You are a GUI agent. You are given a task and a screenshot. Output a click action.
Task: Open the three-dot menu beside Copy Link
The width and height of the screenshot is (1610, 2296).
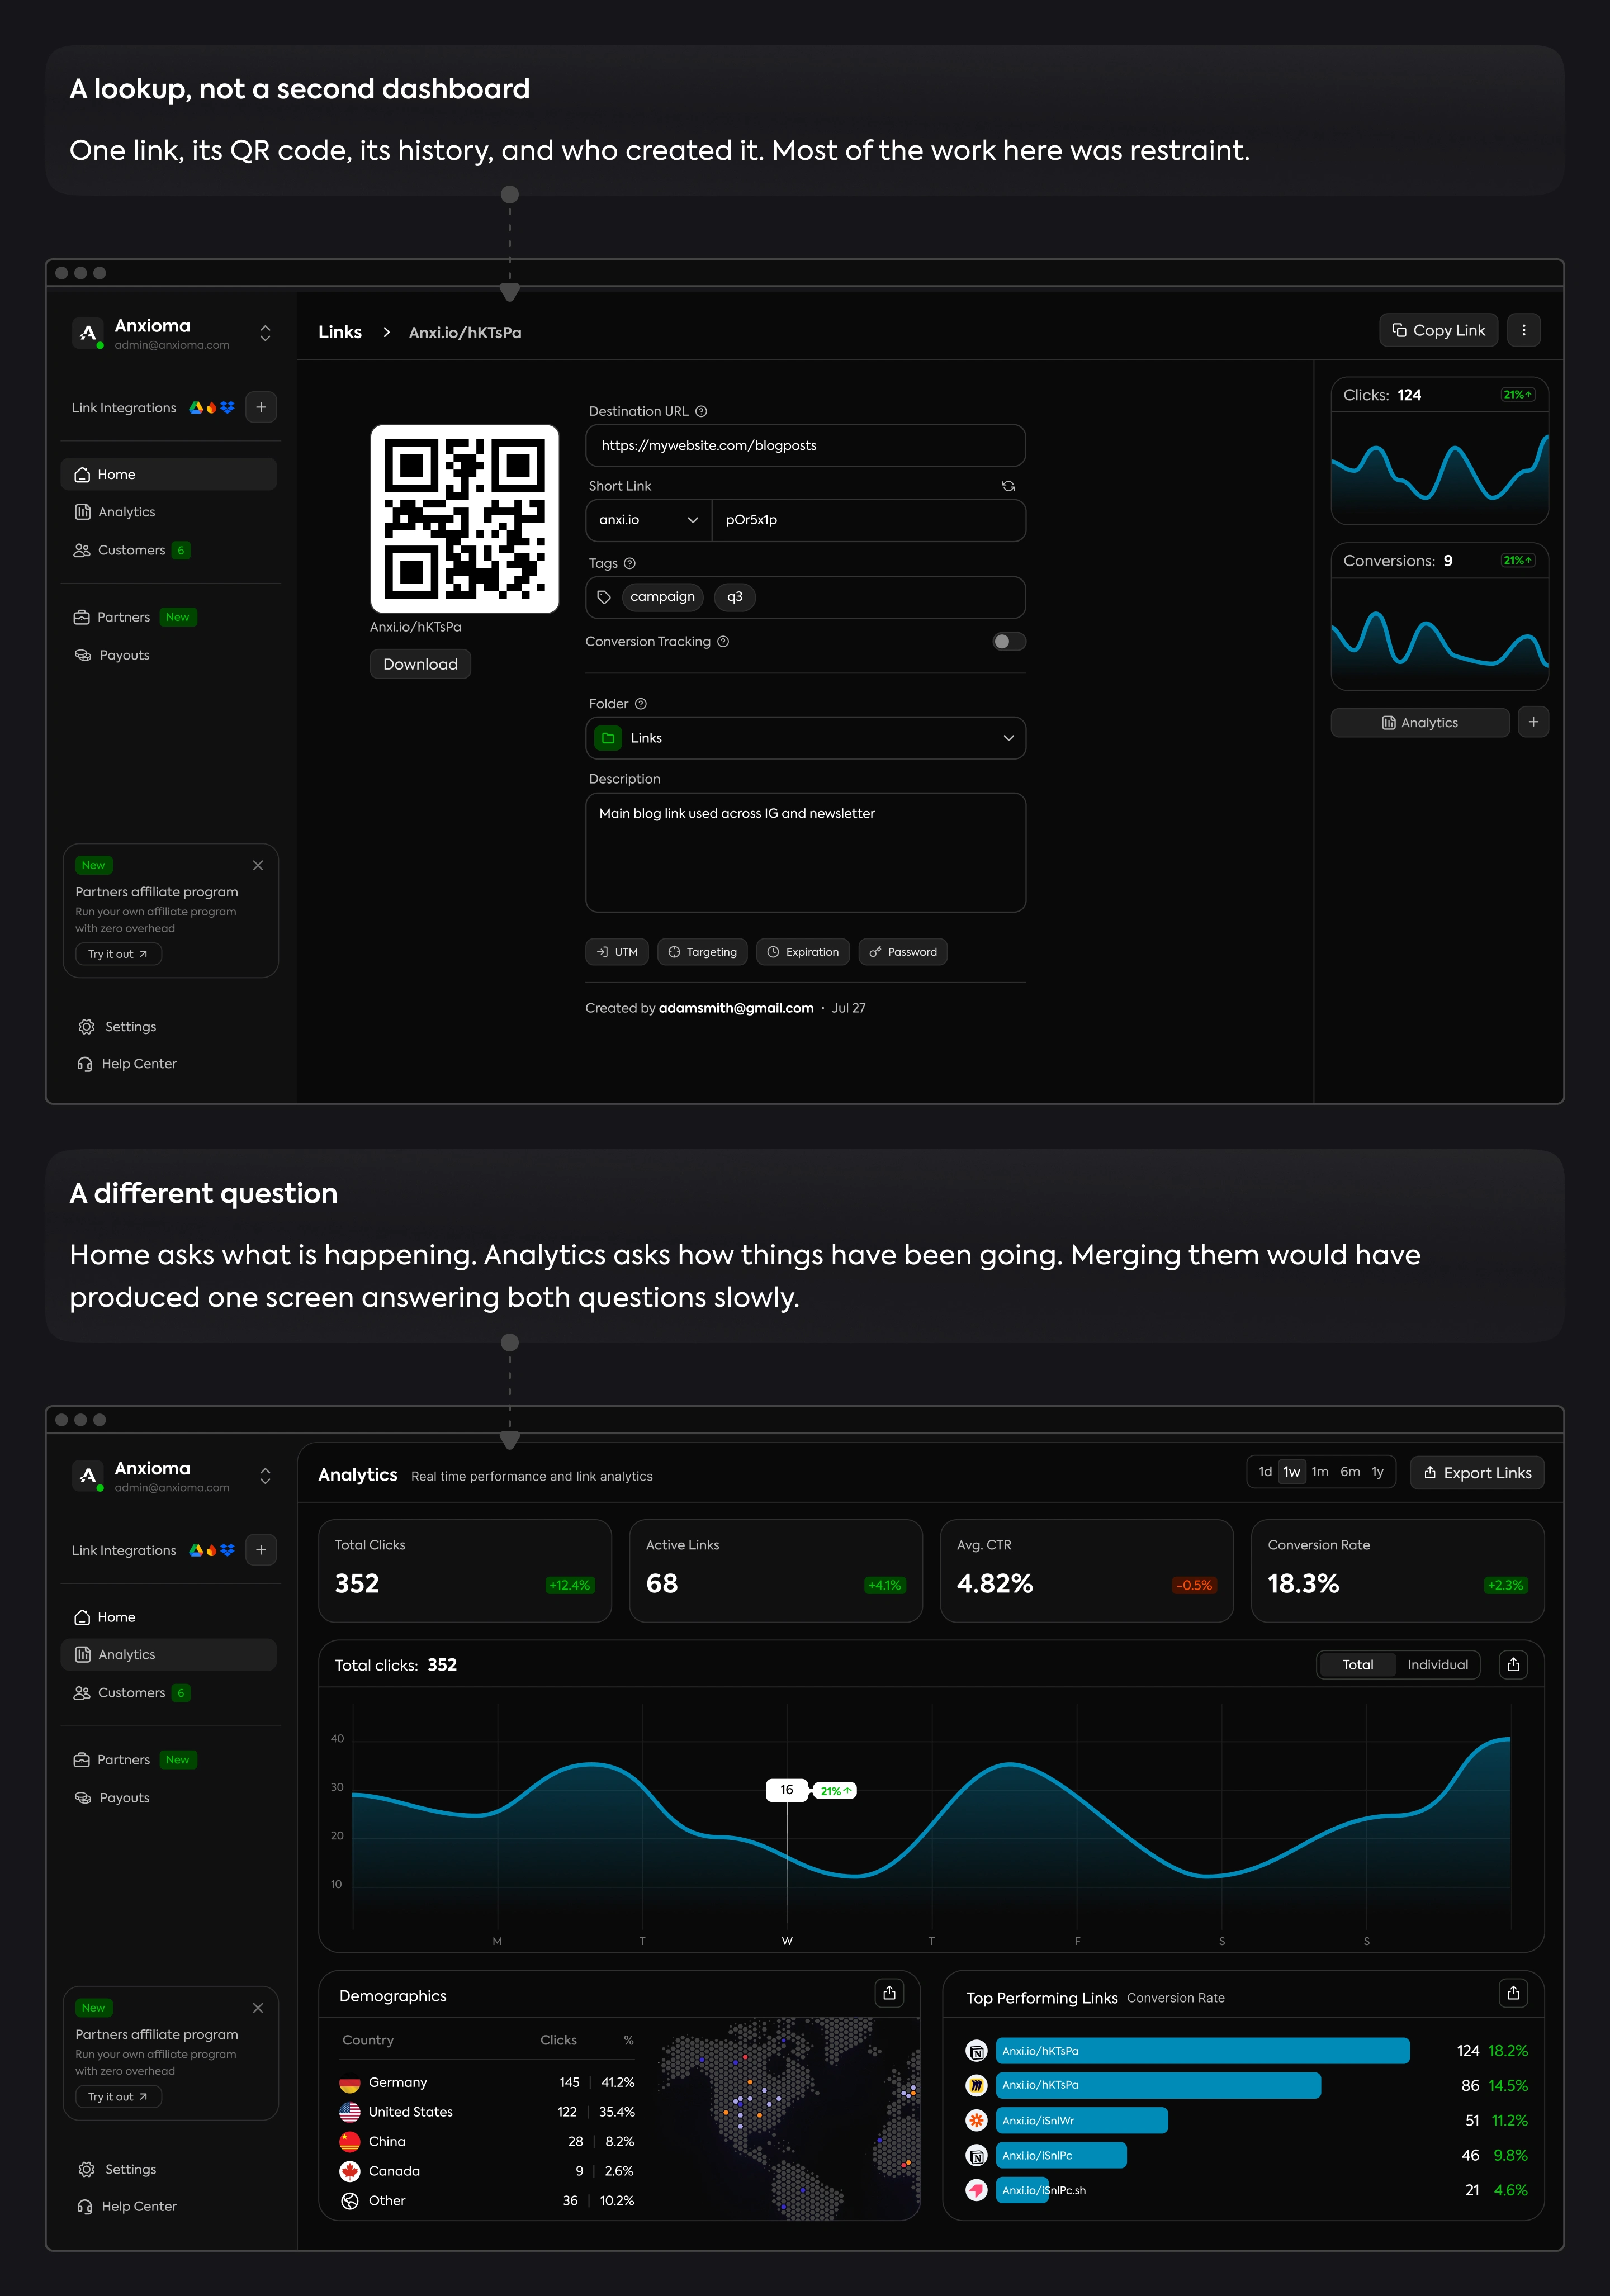1523,330
